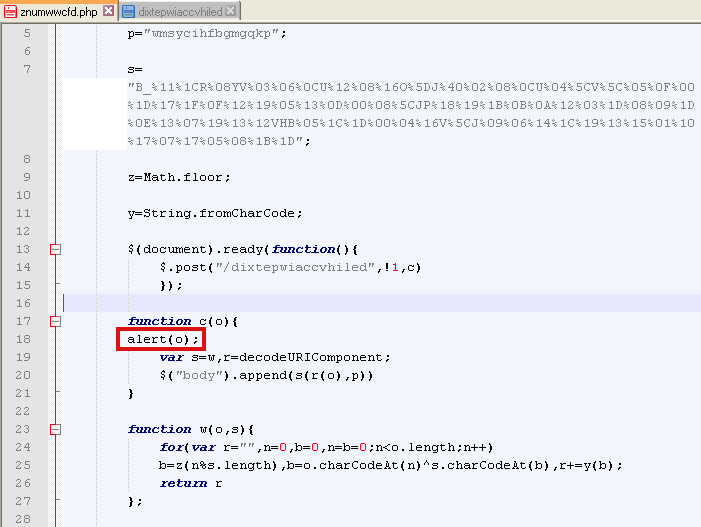Screen dimensions: 701x527
Task: Switch to the znumwwcfd.php tab
Action: (59, 11)
